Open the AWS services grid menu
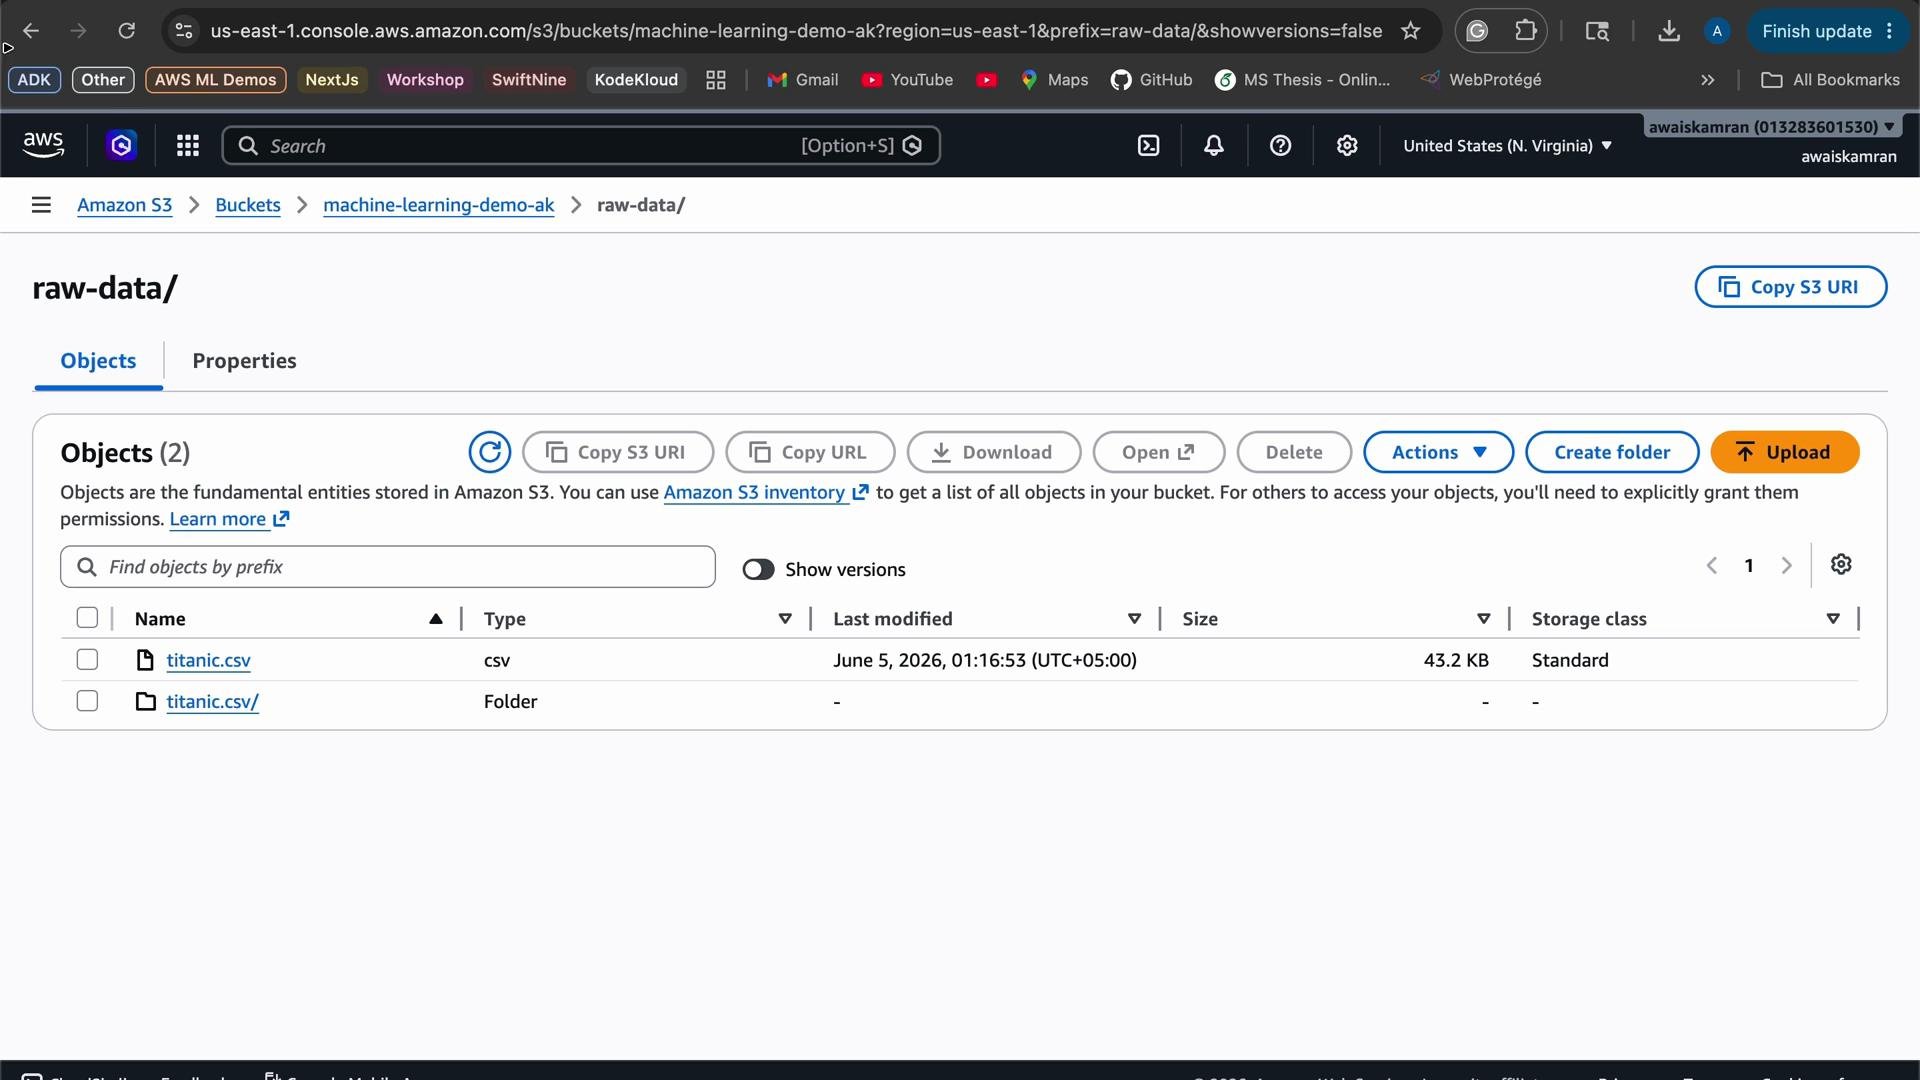Image resolution: width=1920 pixels, height=1080 pixels. tap(188, 146)
